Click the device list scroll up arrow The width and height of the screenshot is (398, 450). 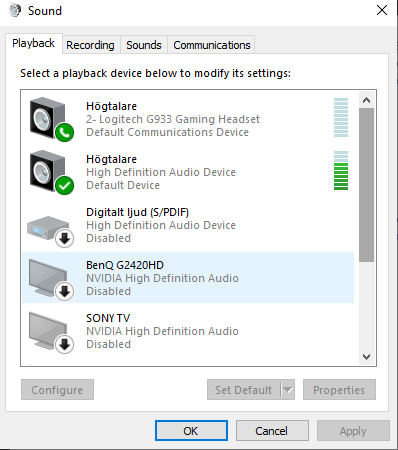[367, 100]
